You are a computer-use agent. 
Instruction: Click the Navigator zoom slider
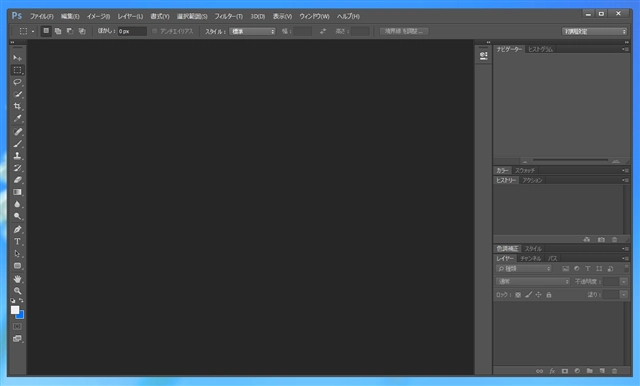click(x=570, y=160)
